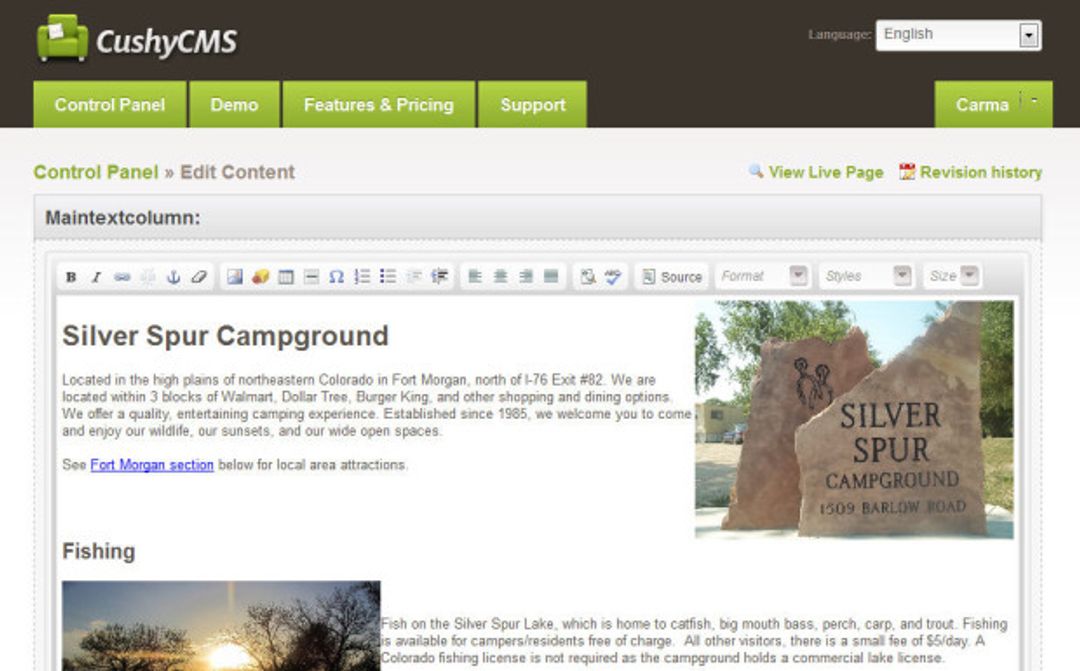Switch to the Demo tab

[234, 104]
